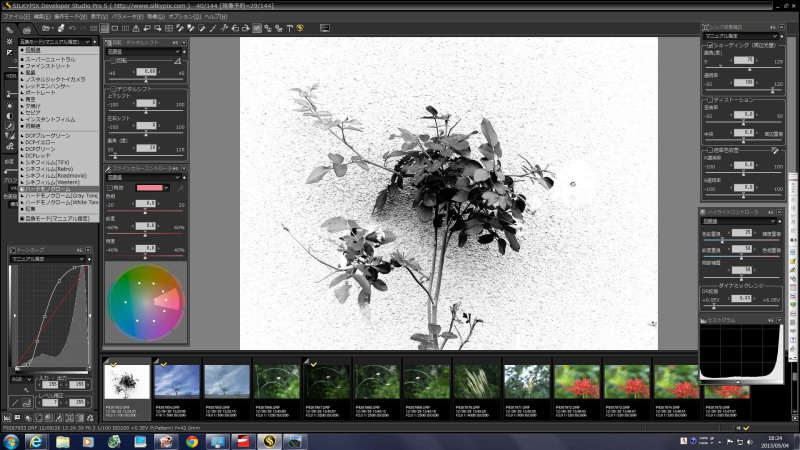This screenshot has height=450, width=800.
Task: Select the half-circle contrast icon in the left sidebar
Action: 9,116
